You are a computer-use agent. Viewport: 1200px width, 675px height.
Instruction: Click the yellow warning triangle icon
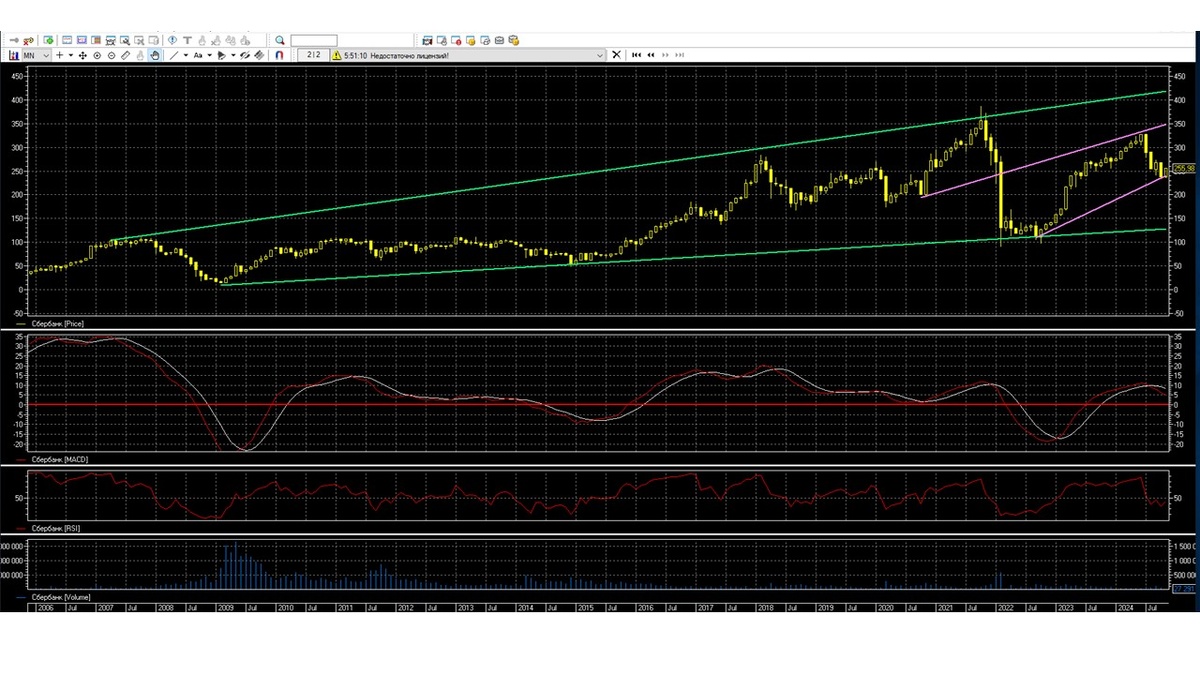click(x=336, y=55)
